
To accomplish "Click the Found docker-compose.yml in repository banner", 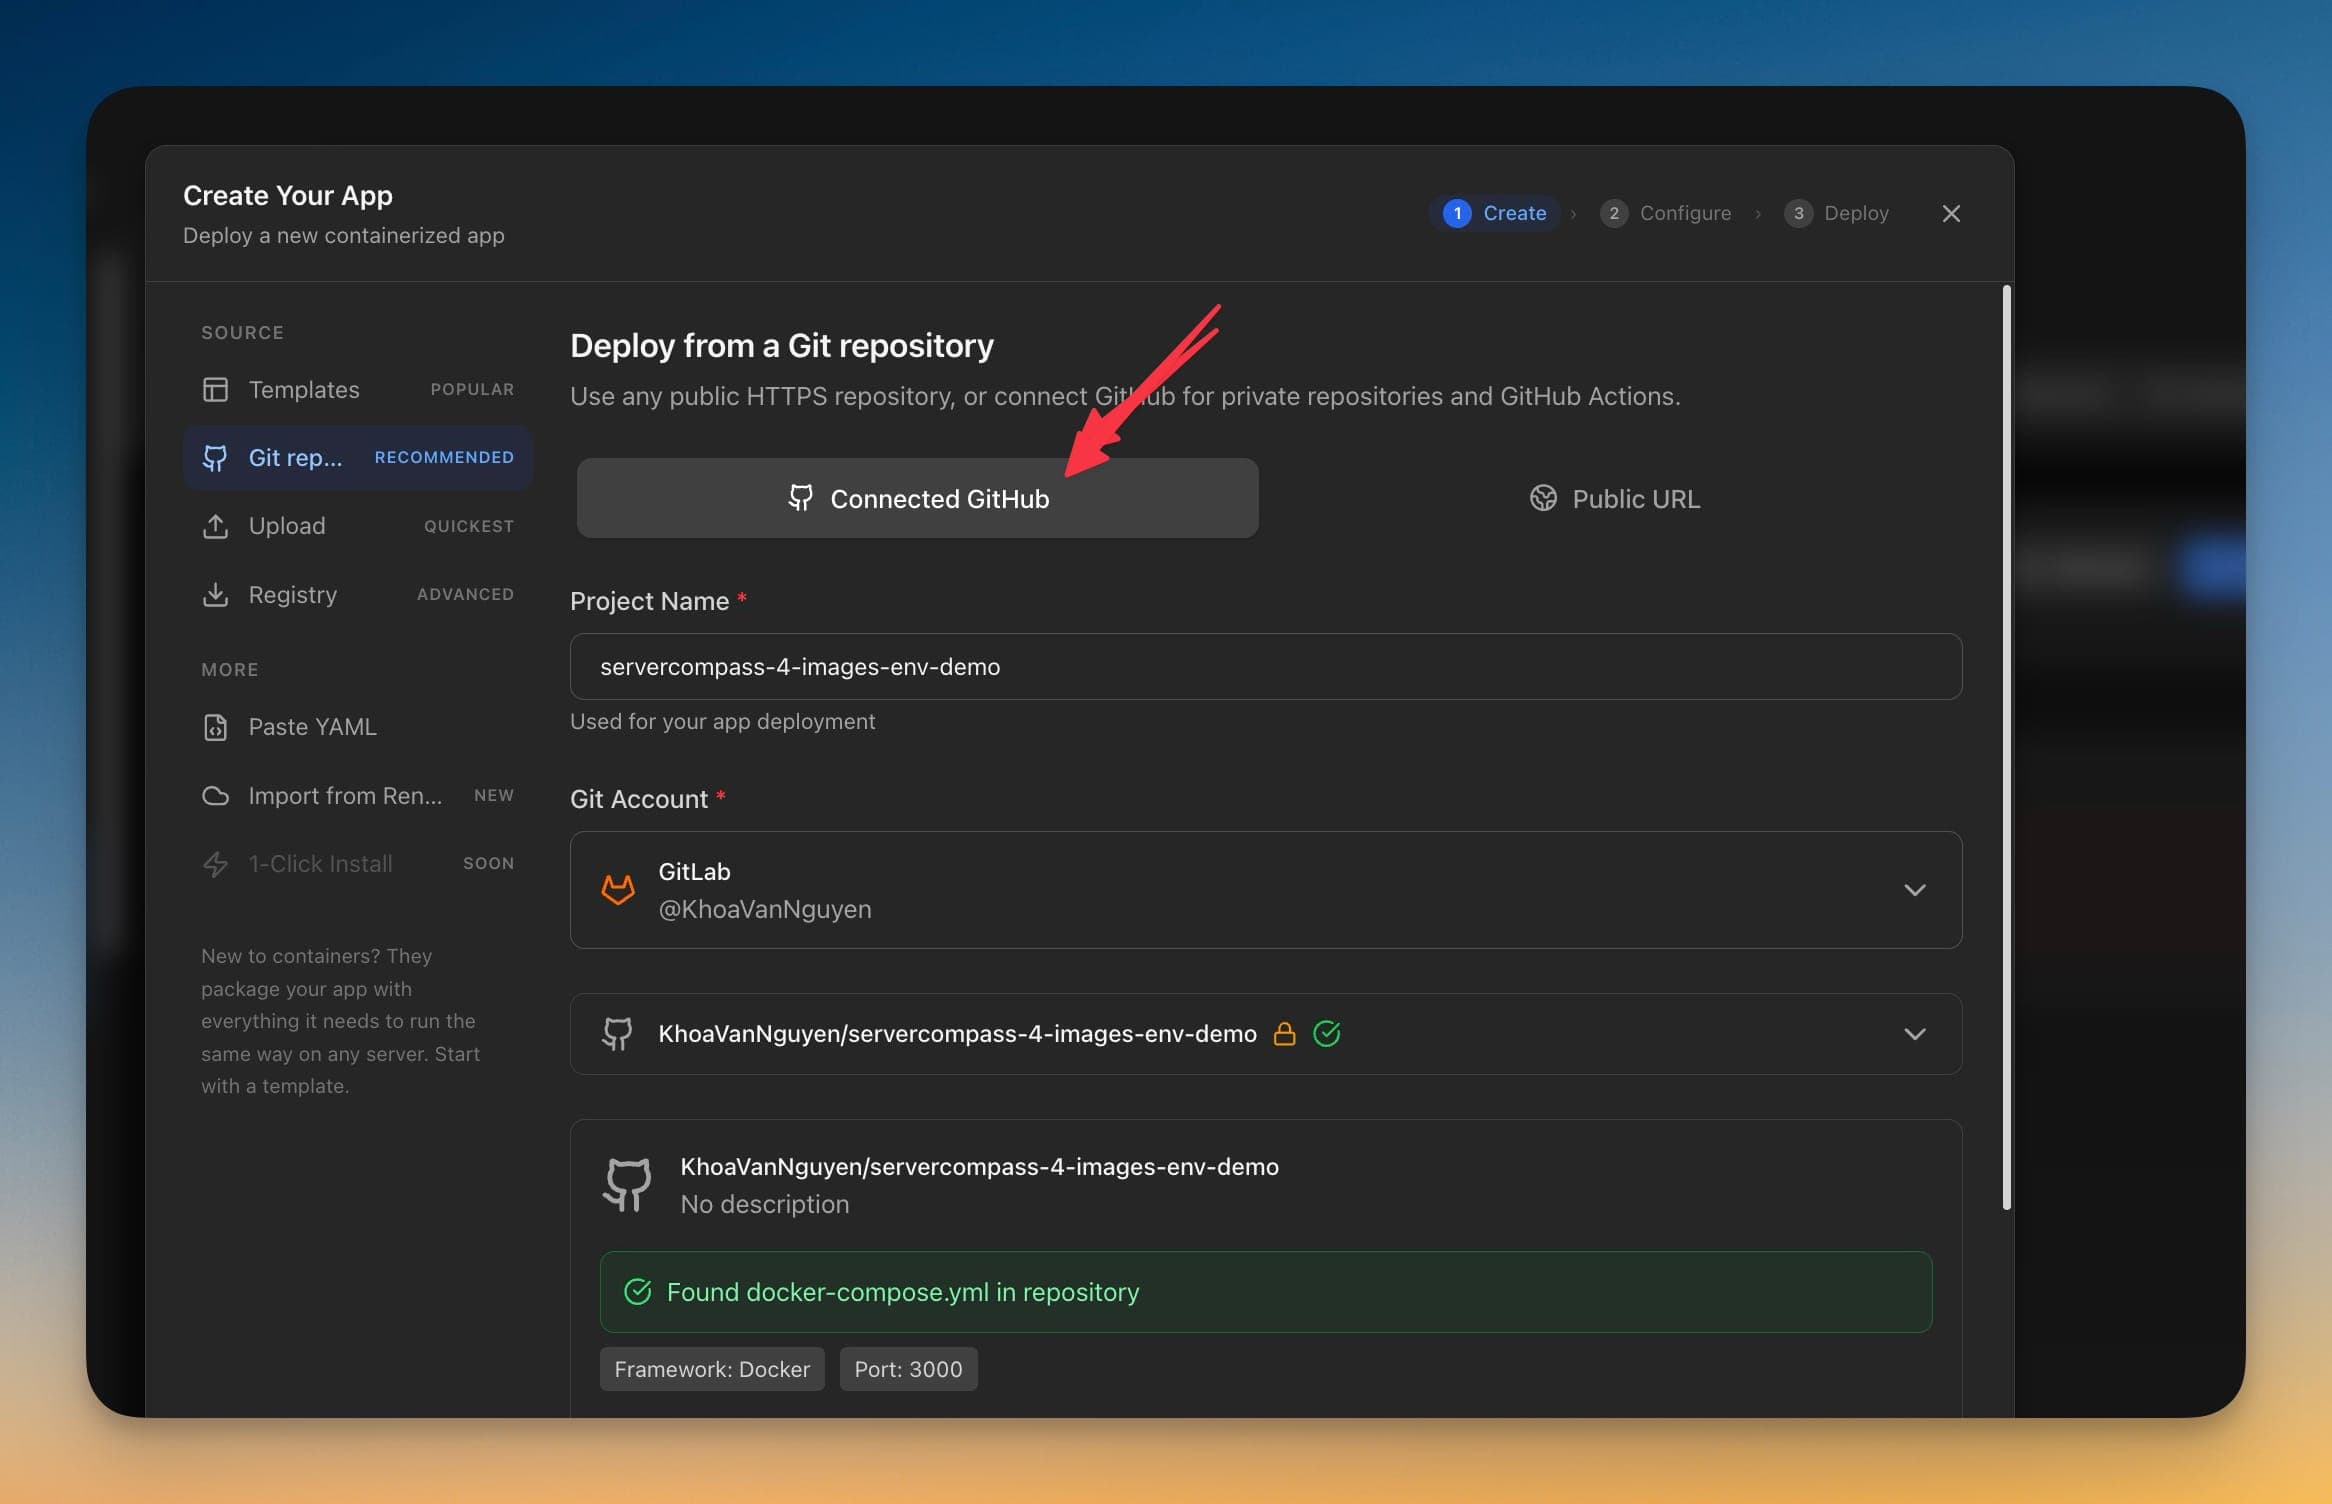I will tap(1265, 1292).
